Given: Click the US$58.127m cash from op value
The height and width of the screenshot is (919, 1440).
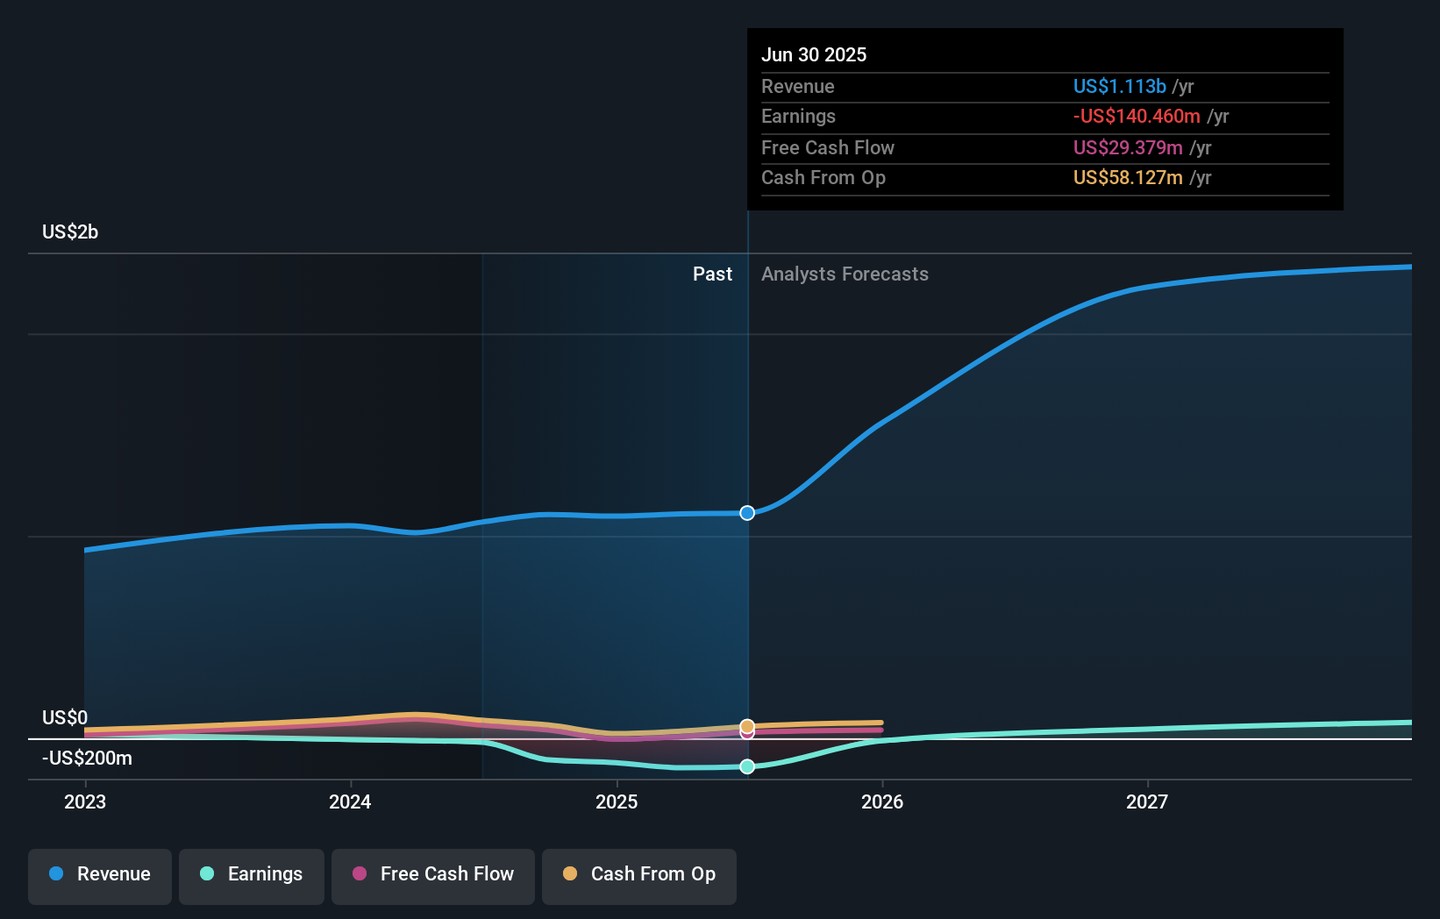Looking at the screenshot, I should point(1127,178).
